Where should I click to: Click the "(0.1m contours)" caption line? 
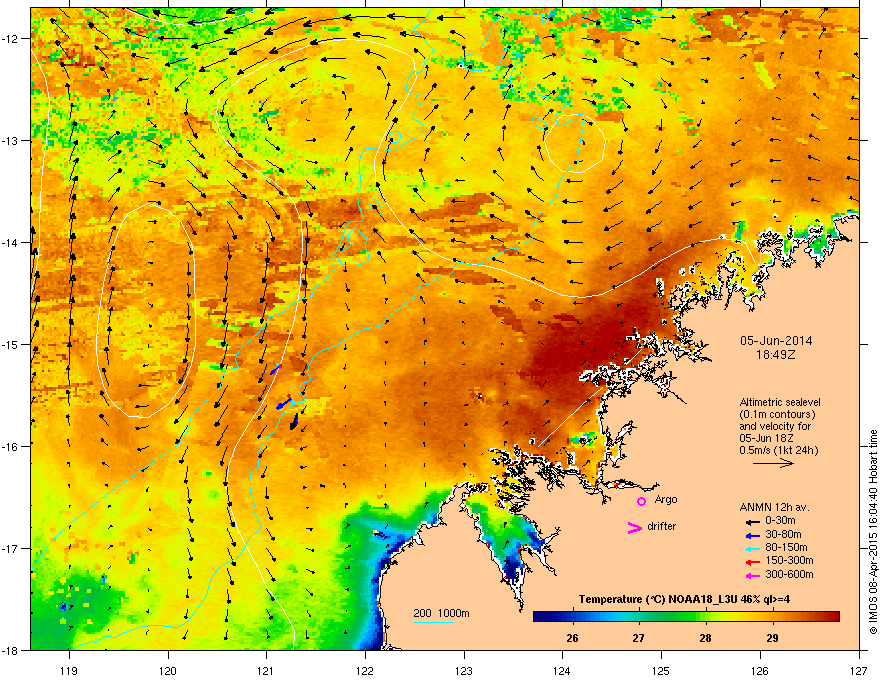[x=777, y=415]
